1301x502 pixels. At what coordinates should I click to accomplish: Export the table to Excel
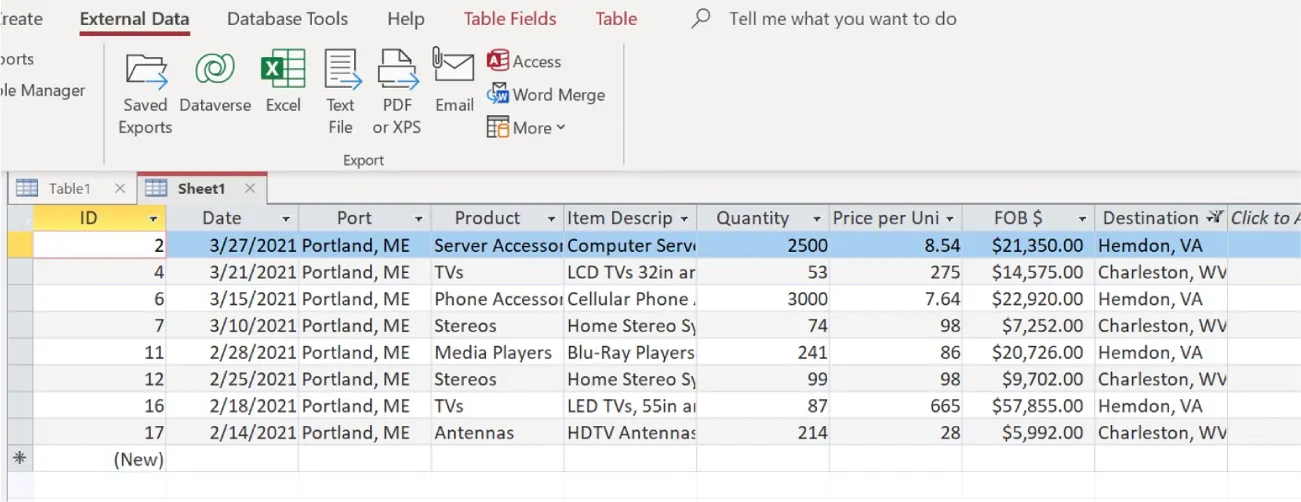283,83
